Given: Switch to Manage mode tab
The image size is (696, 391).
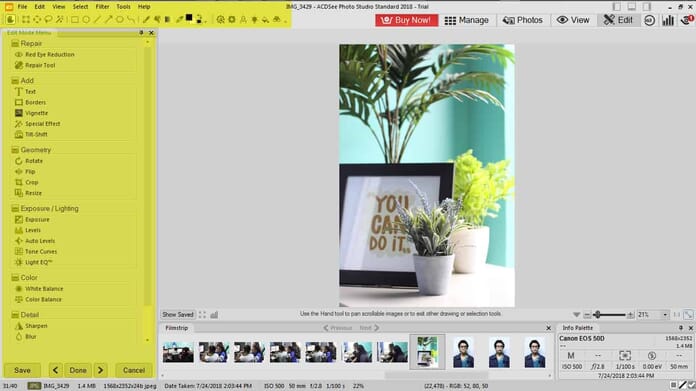Looking at the screenshot, I should [467, 20].
